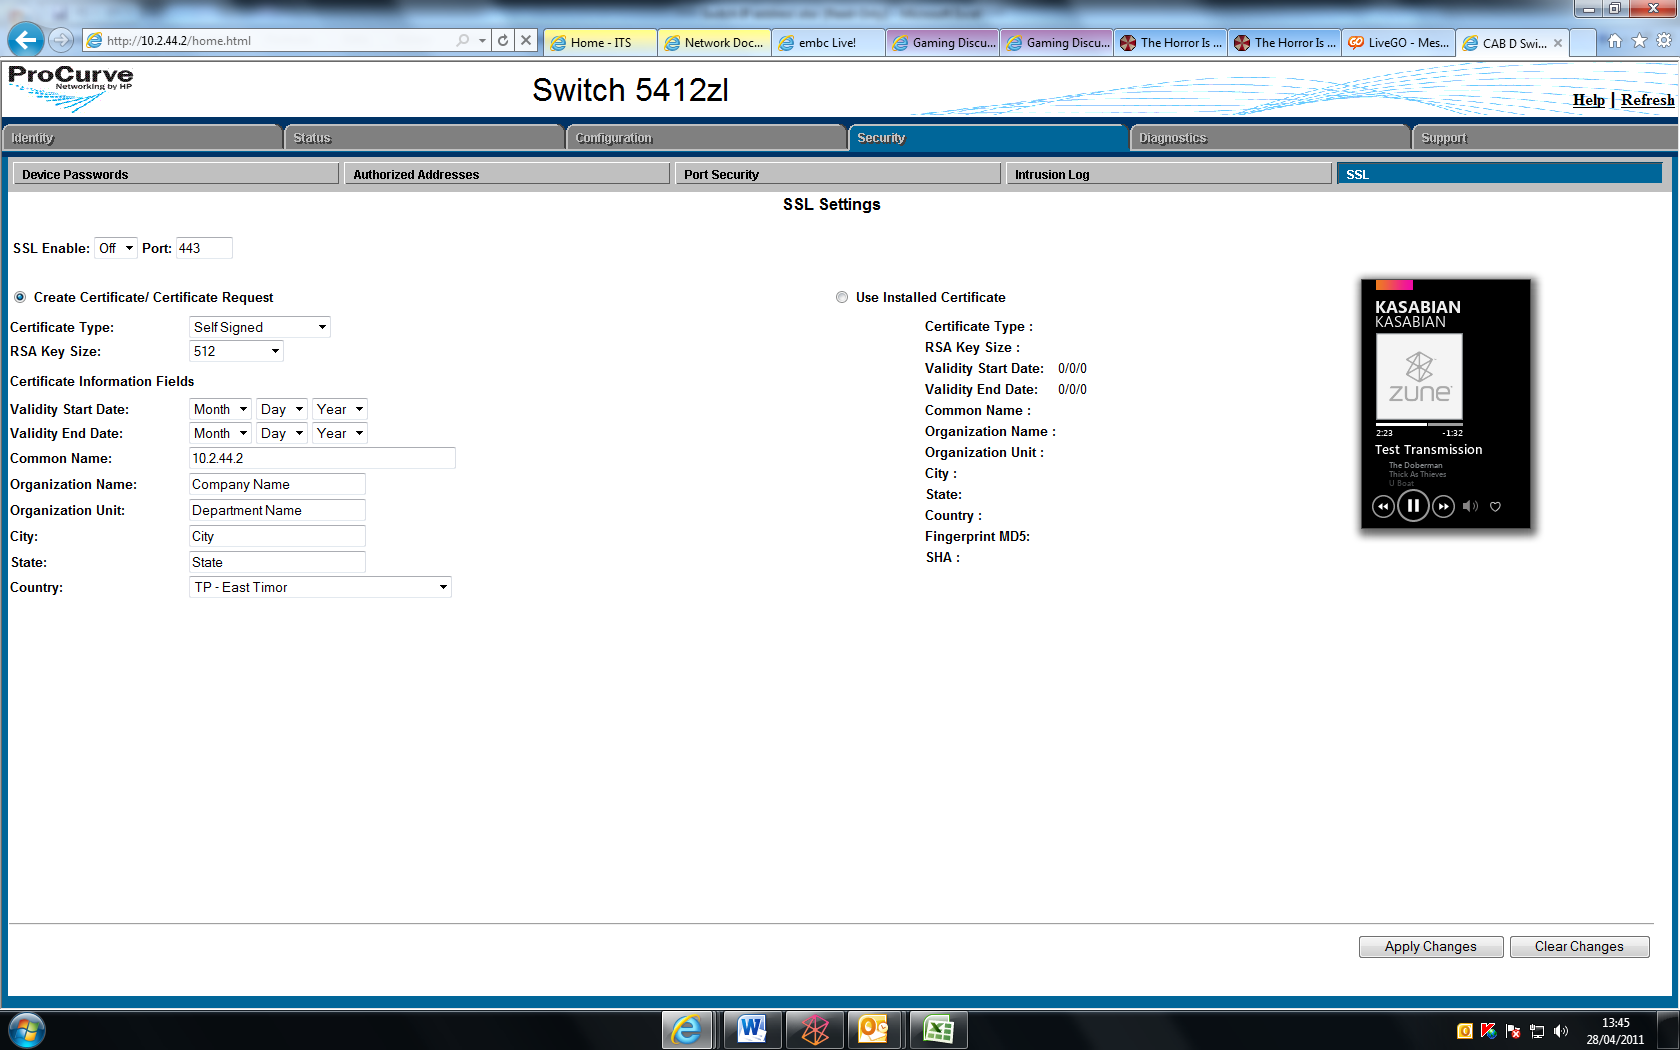Open the SSL Enable dropdown
The width and height of the screenshot is (1680, 1050).
coord(115,248)
